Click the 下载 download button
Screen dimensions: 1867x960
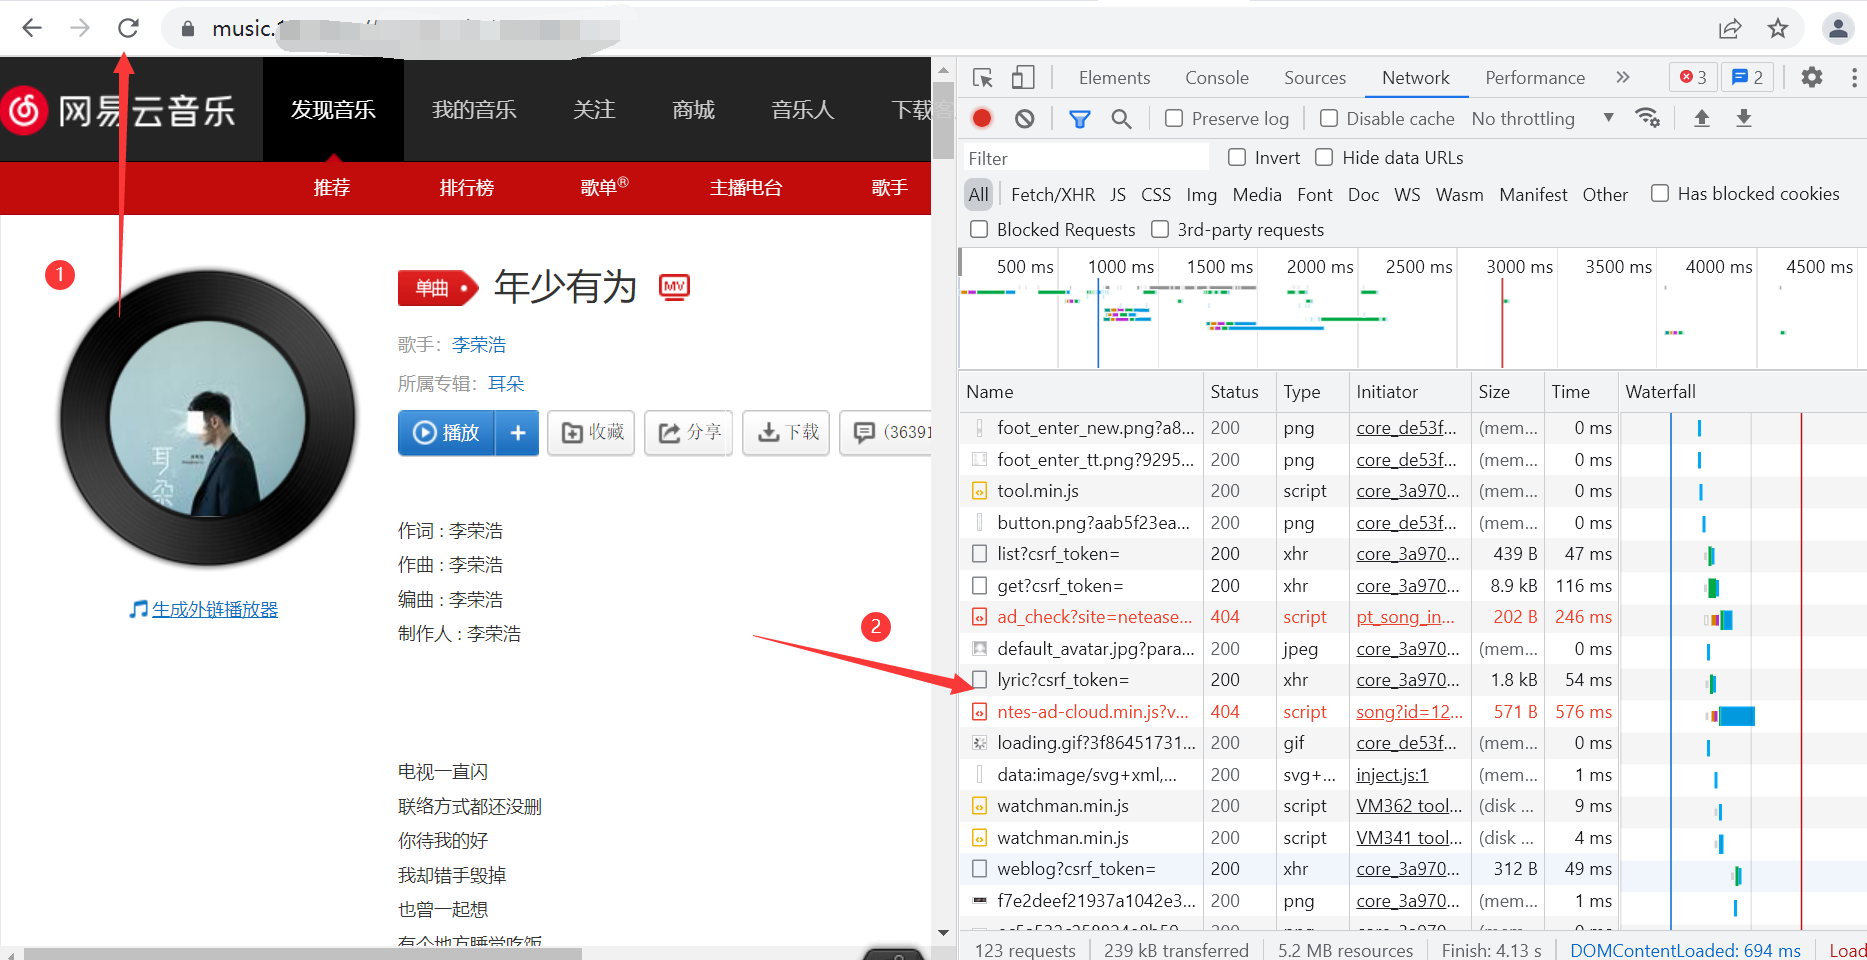787,432
